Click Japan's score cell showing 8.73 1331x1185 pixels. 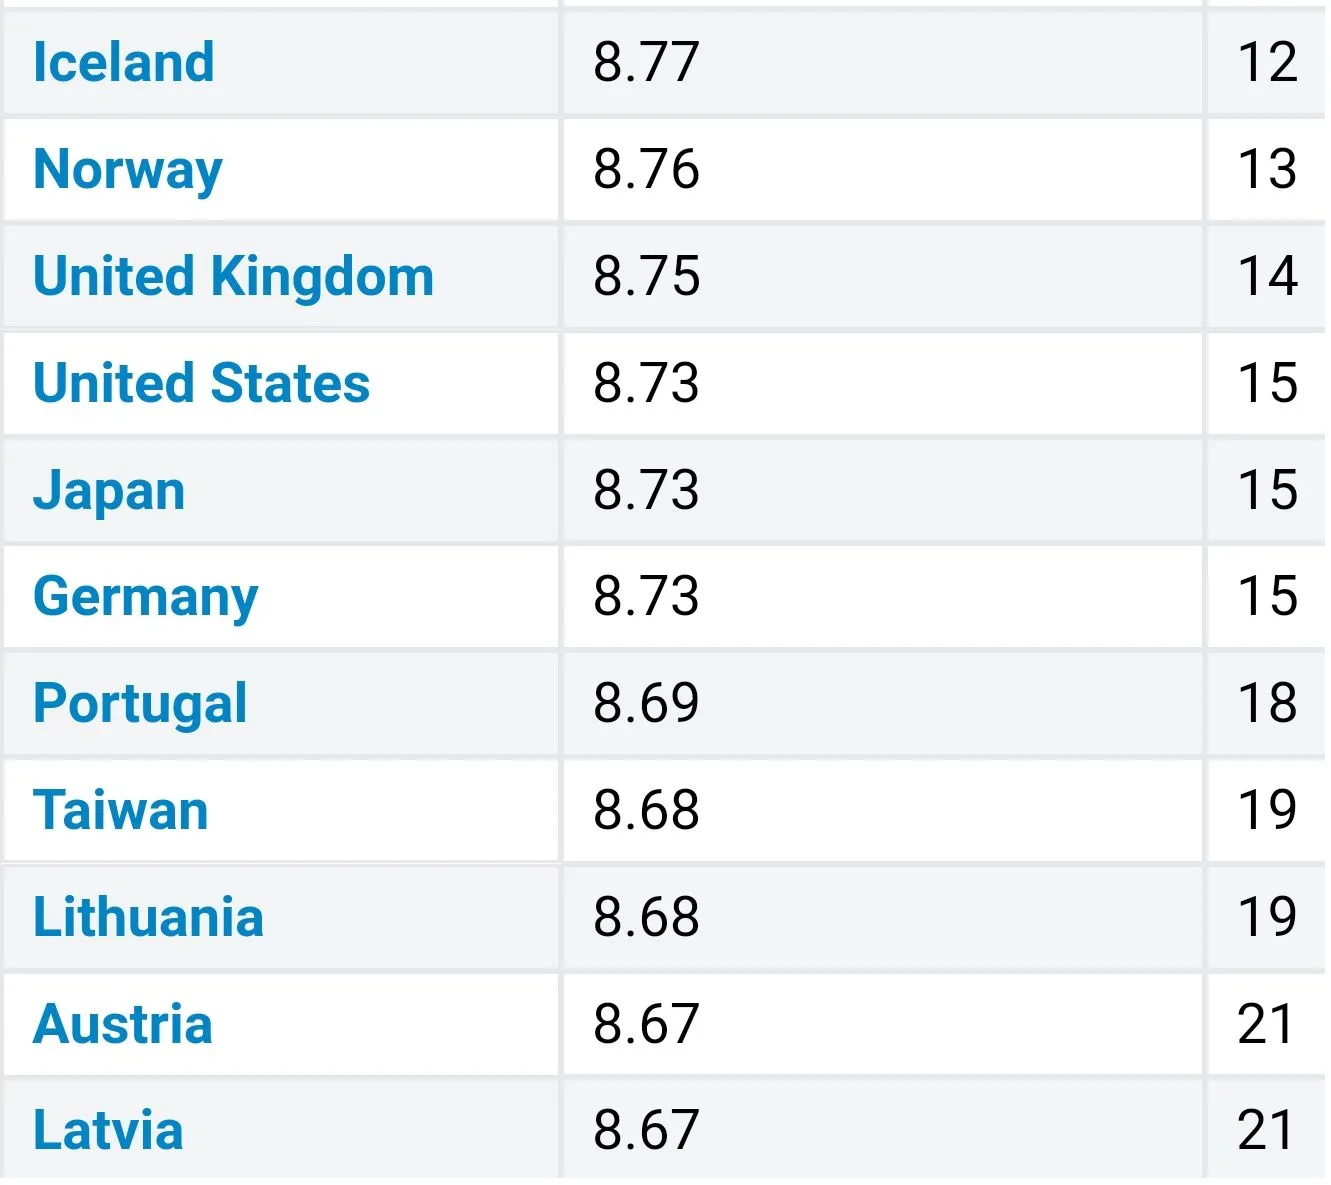pyautogui.click(x=646, y=491)
